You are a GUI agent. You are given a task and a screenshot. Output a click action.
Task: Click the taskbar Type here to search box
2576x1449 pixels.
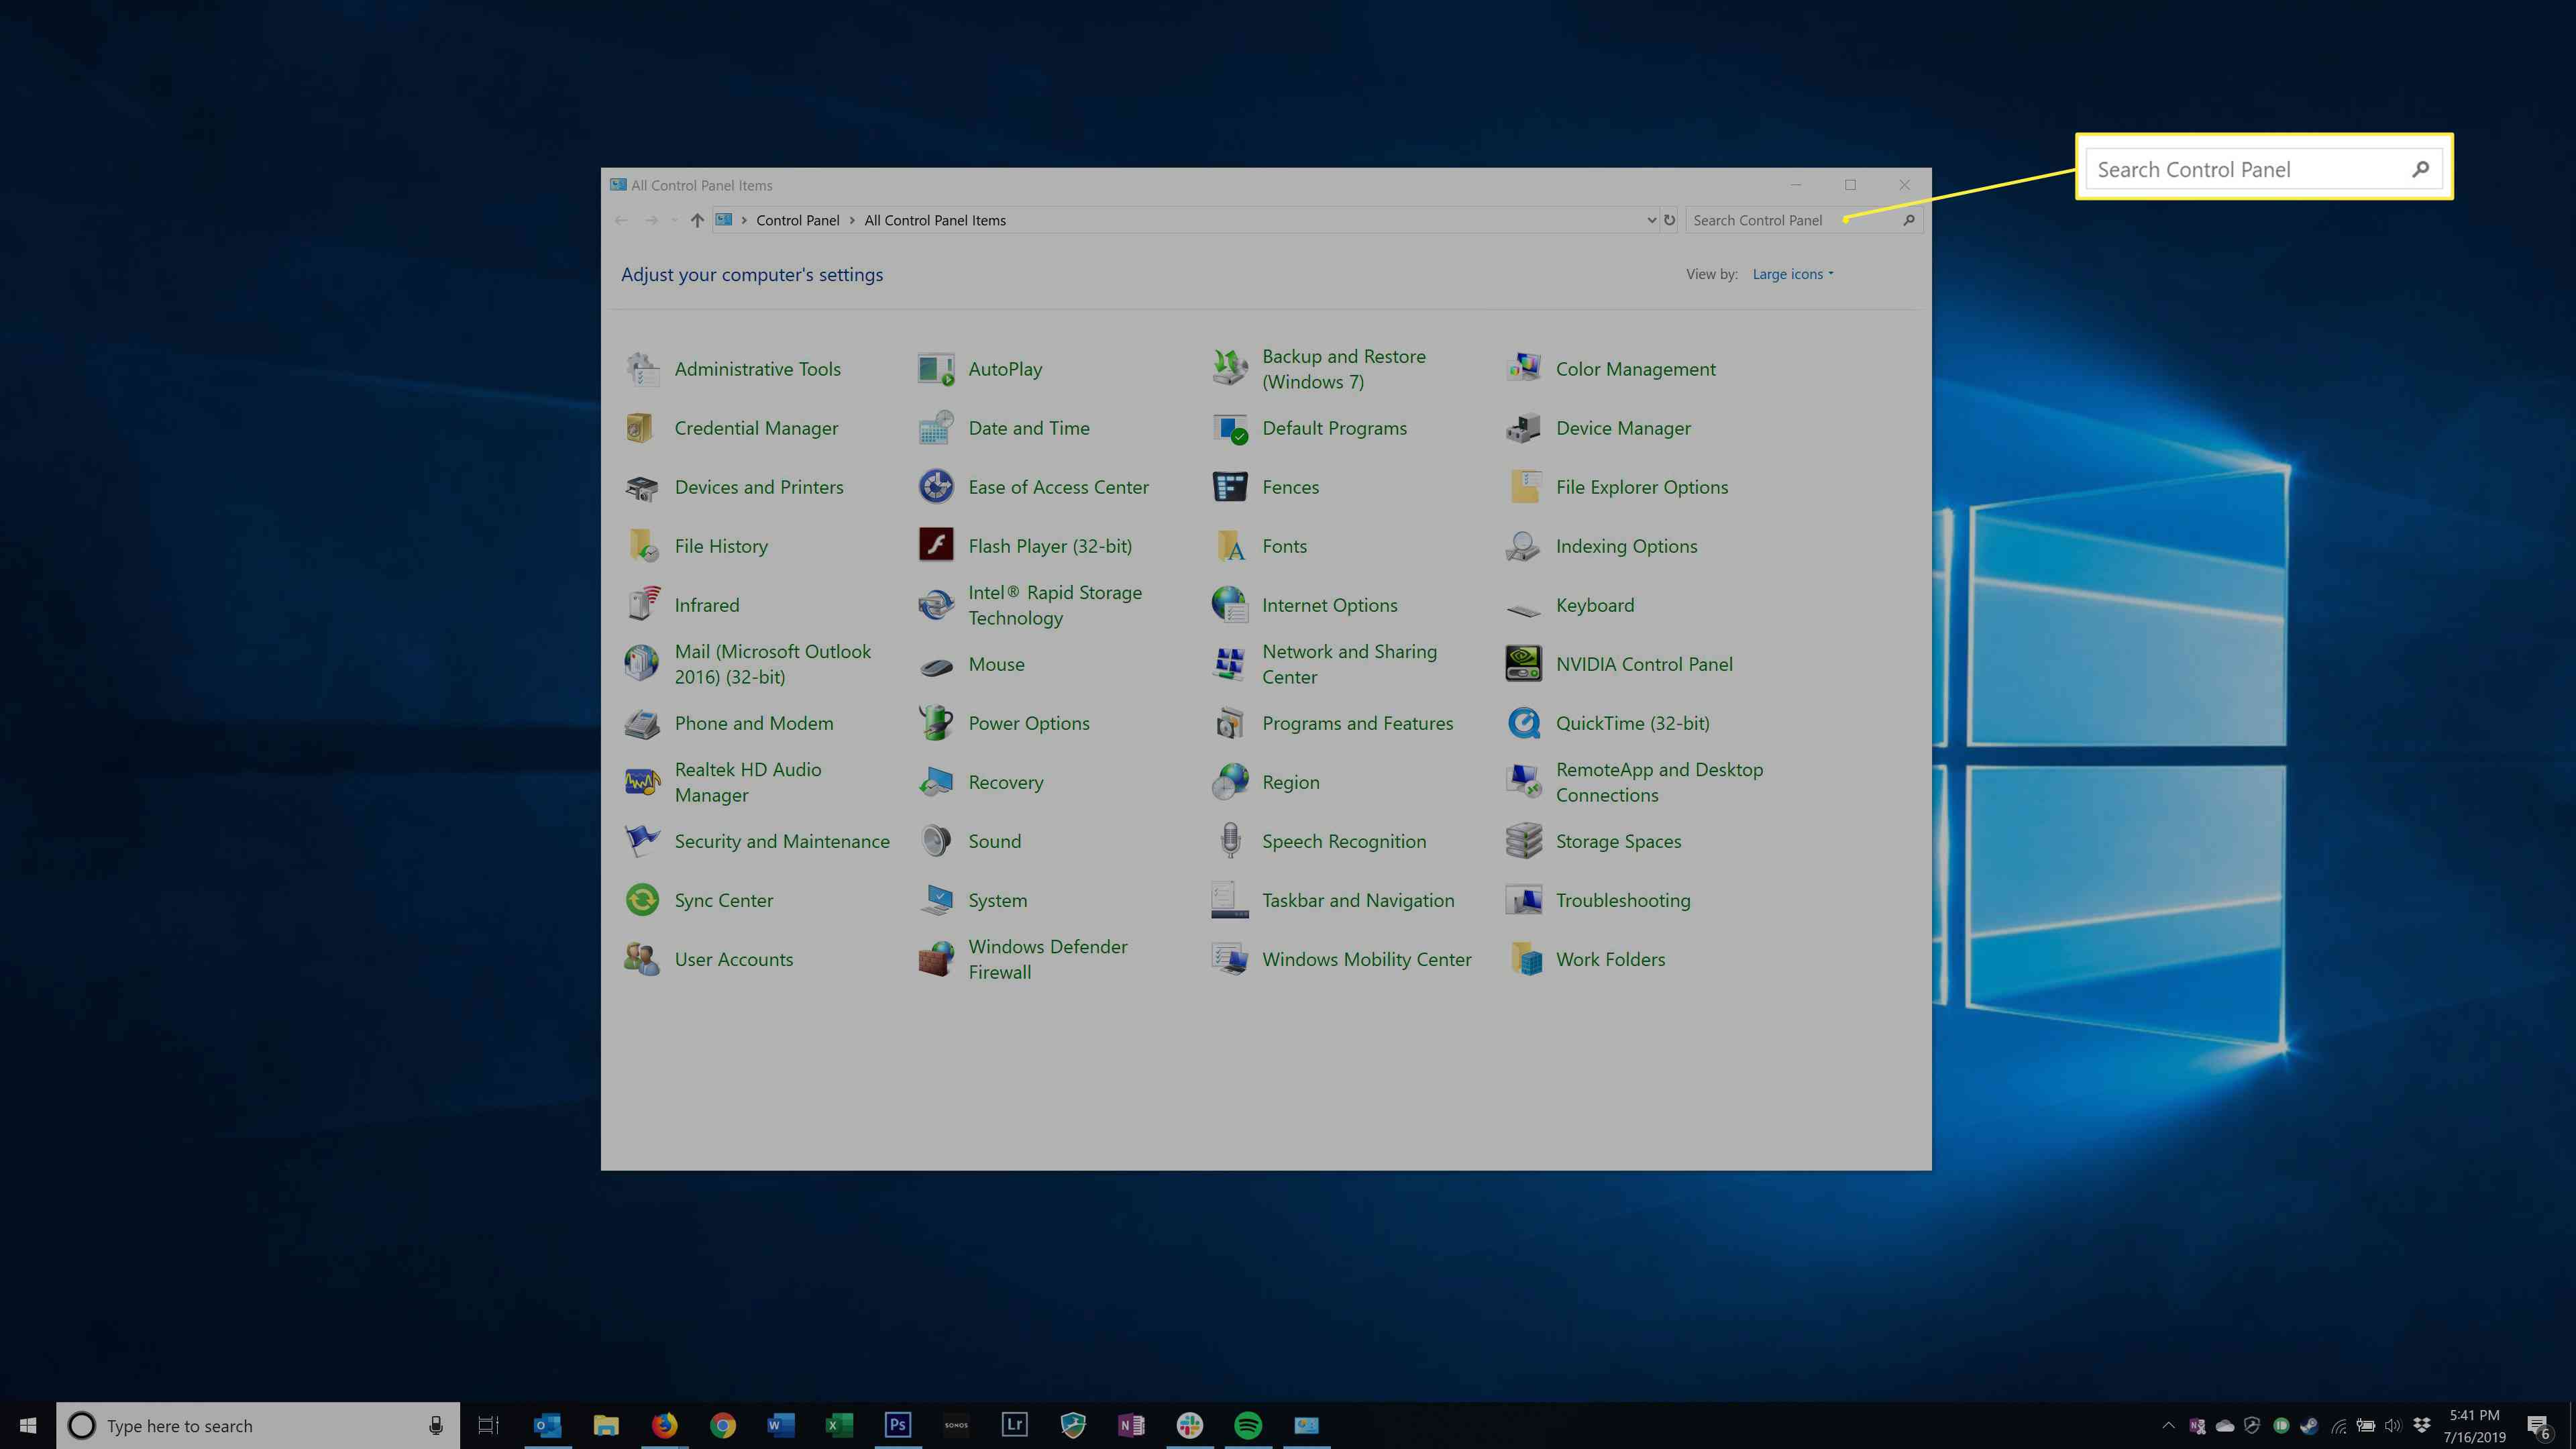pos(258,1425)
